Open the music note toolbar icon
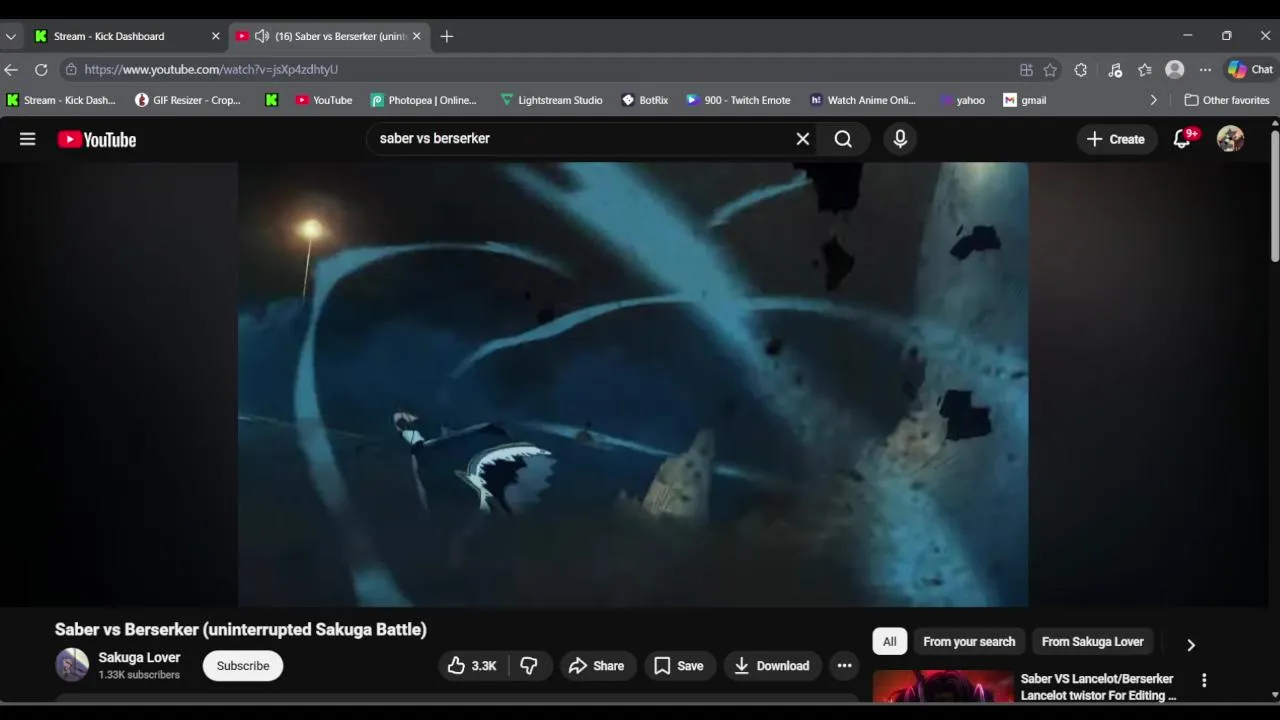This screenshot has width=1280, height=720. click(x=1115, y=70)
